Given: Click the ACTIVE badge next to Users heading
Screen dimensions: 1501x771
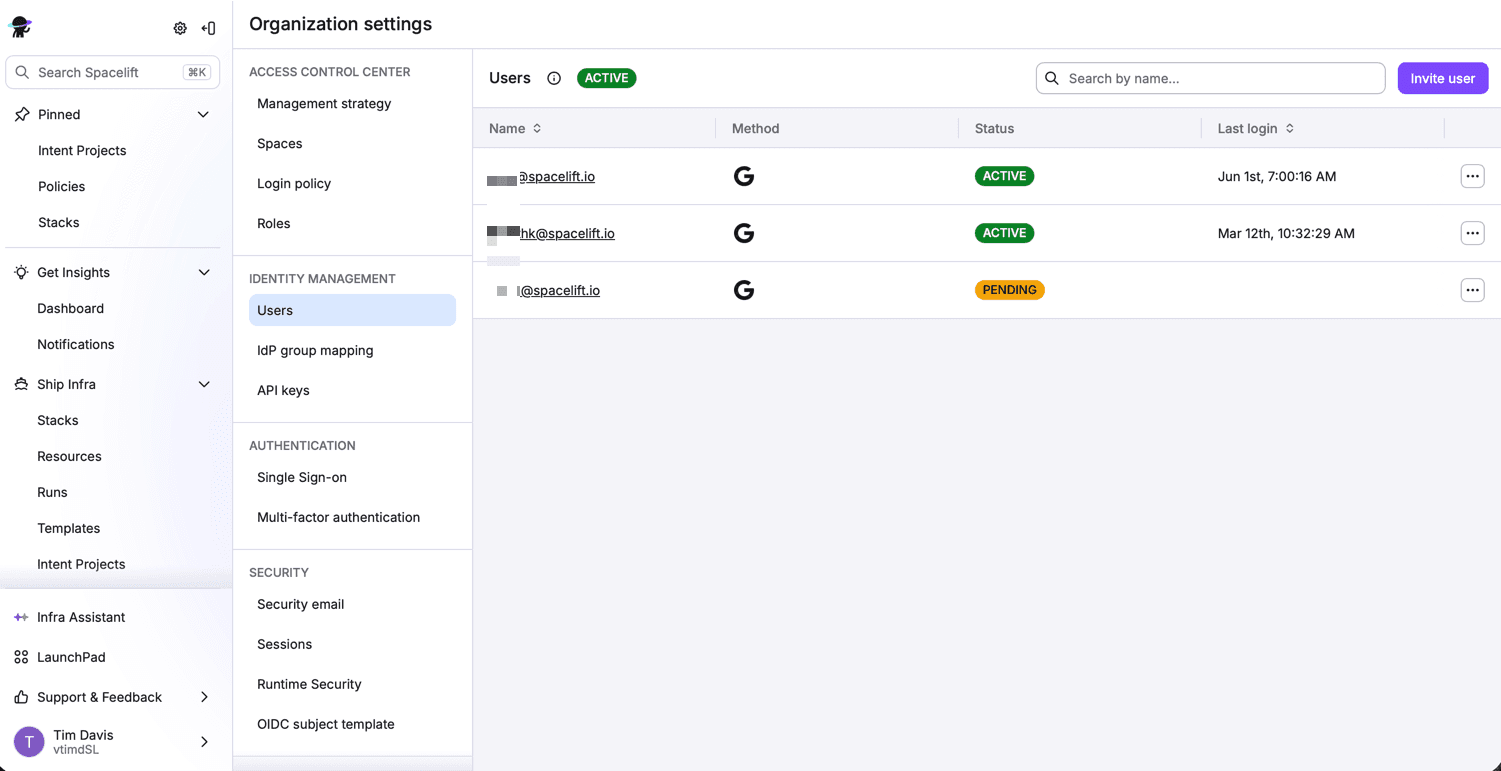Looking at the screenshot, I should click(606, 78).
